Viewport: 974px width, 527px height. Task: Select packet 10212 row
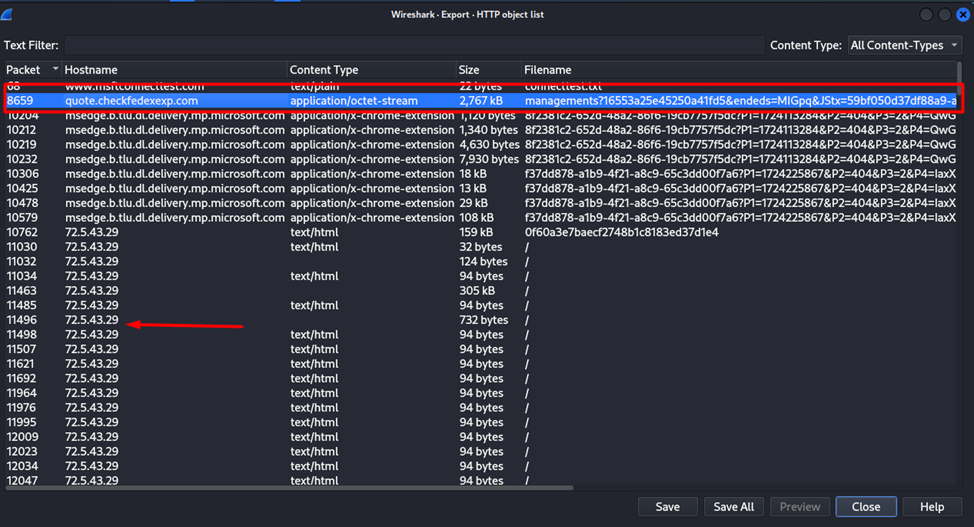pos(481,130)
